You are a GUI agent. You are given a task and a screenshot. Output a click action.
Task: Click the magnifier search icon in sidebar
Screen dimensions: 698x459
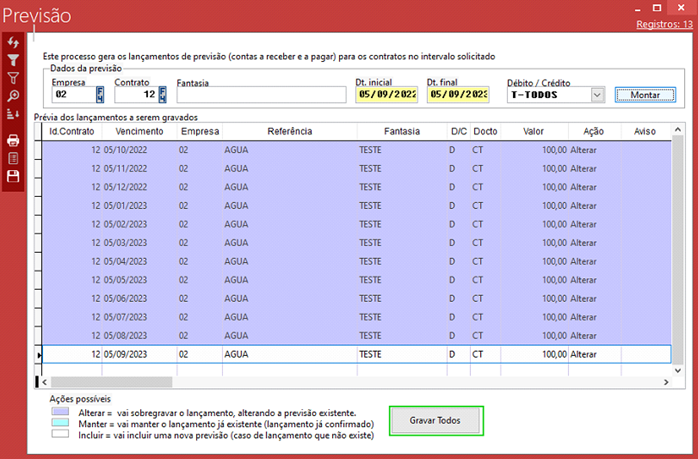(x=13, y=96)
